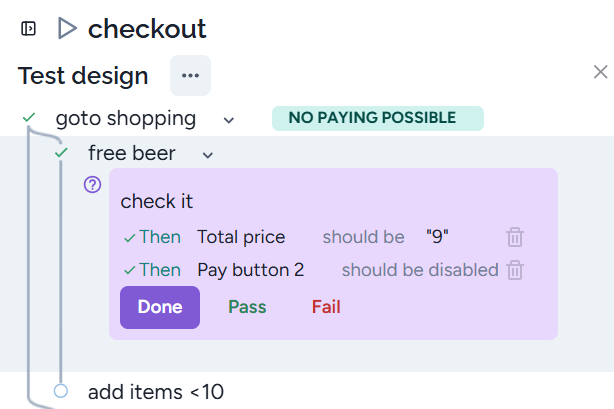Viewport: 614px width, 409px height.
Task: Run the checkout test with play icon
Action: [x=67, y=29]
